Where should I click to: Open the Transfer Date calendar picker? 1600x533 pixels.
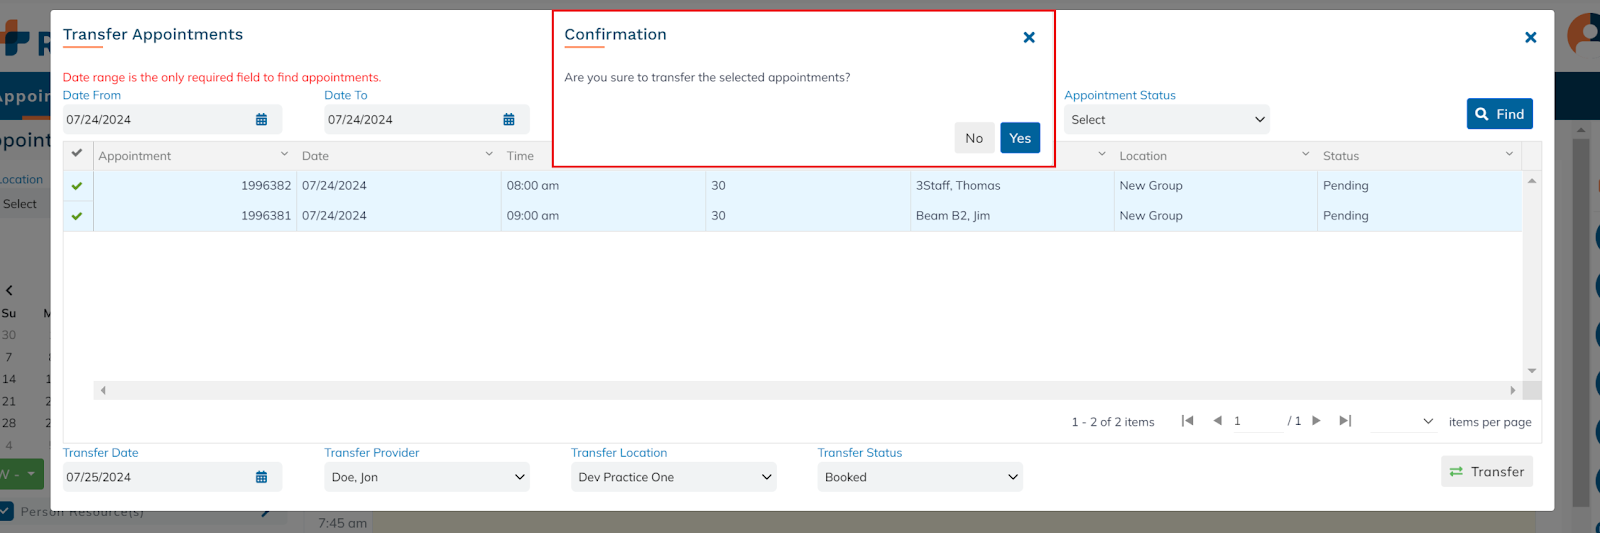(261, 478)
